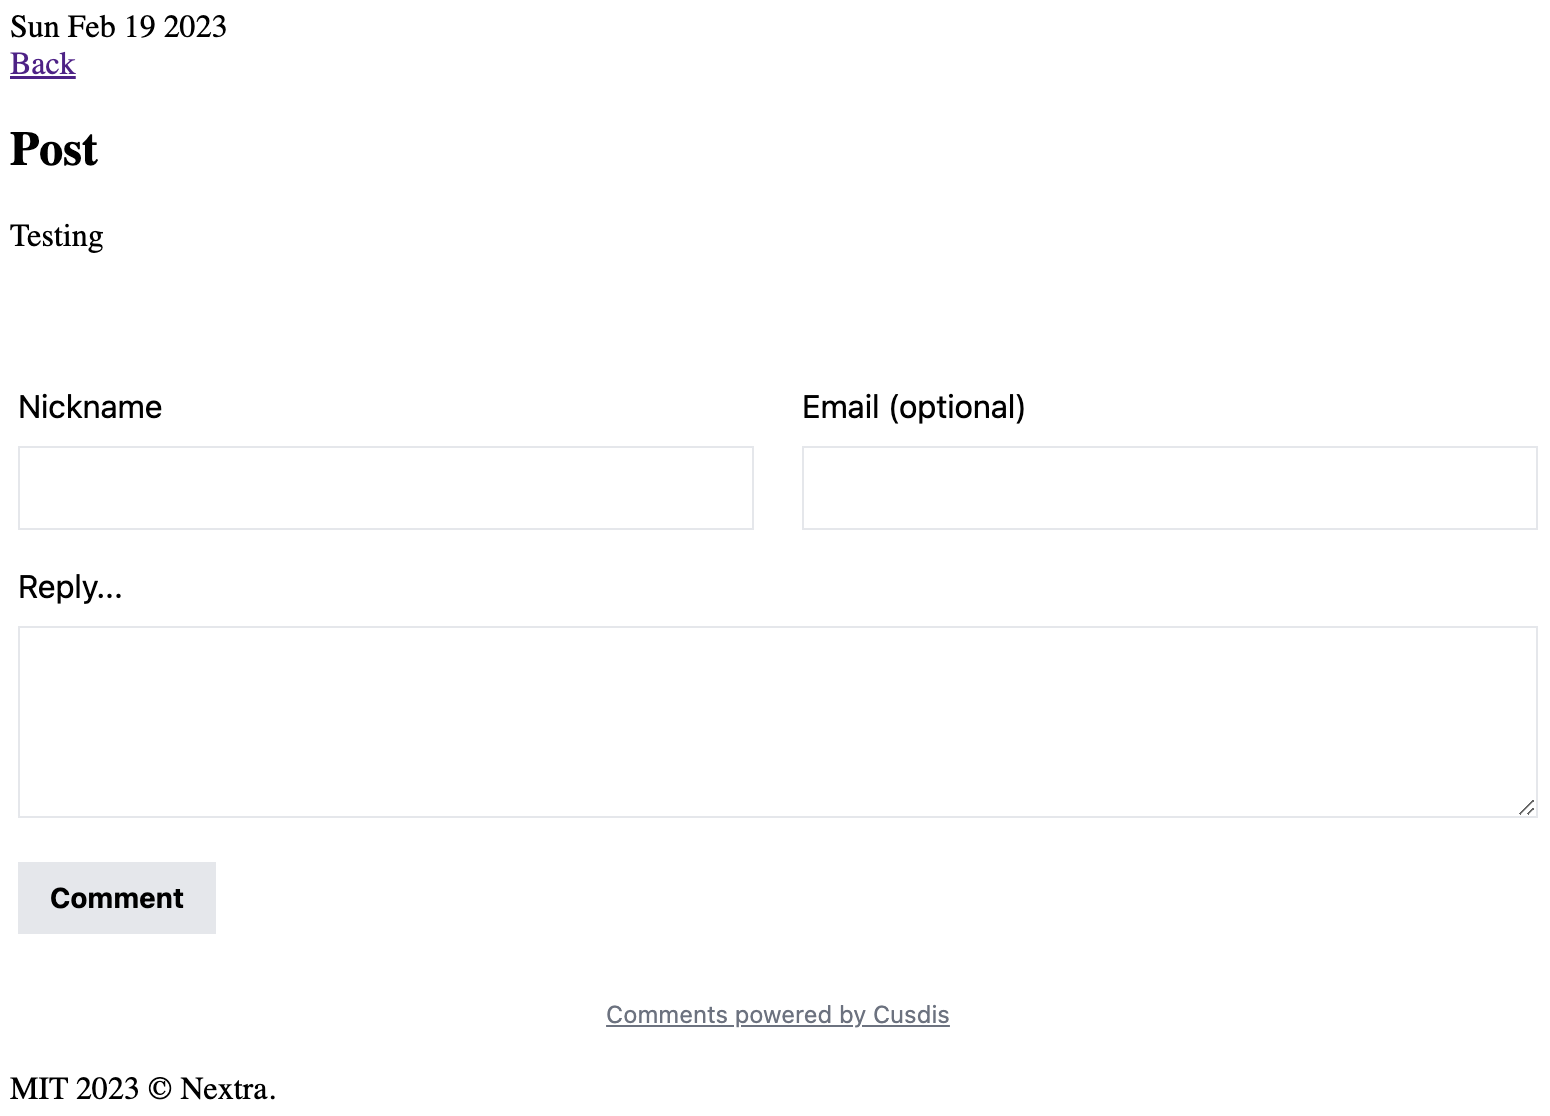Click the textarea resize handle
Screen dimensions: 1550x1116
point(1527,806)
